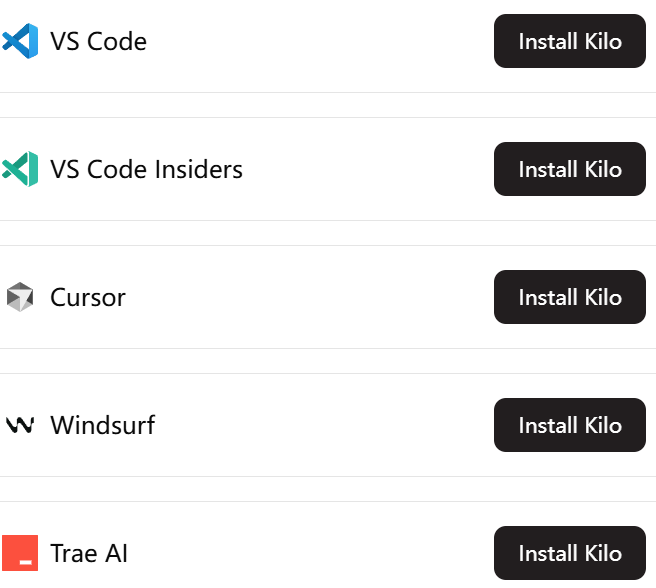
Task: Install Kilo for Cursor editor
Action: coord(570,297)
